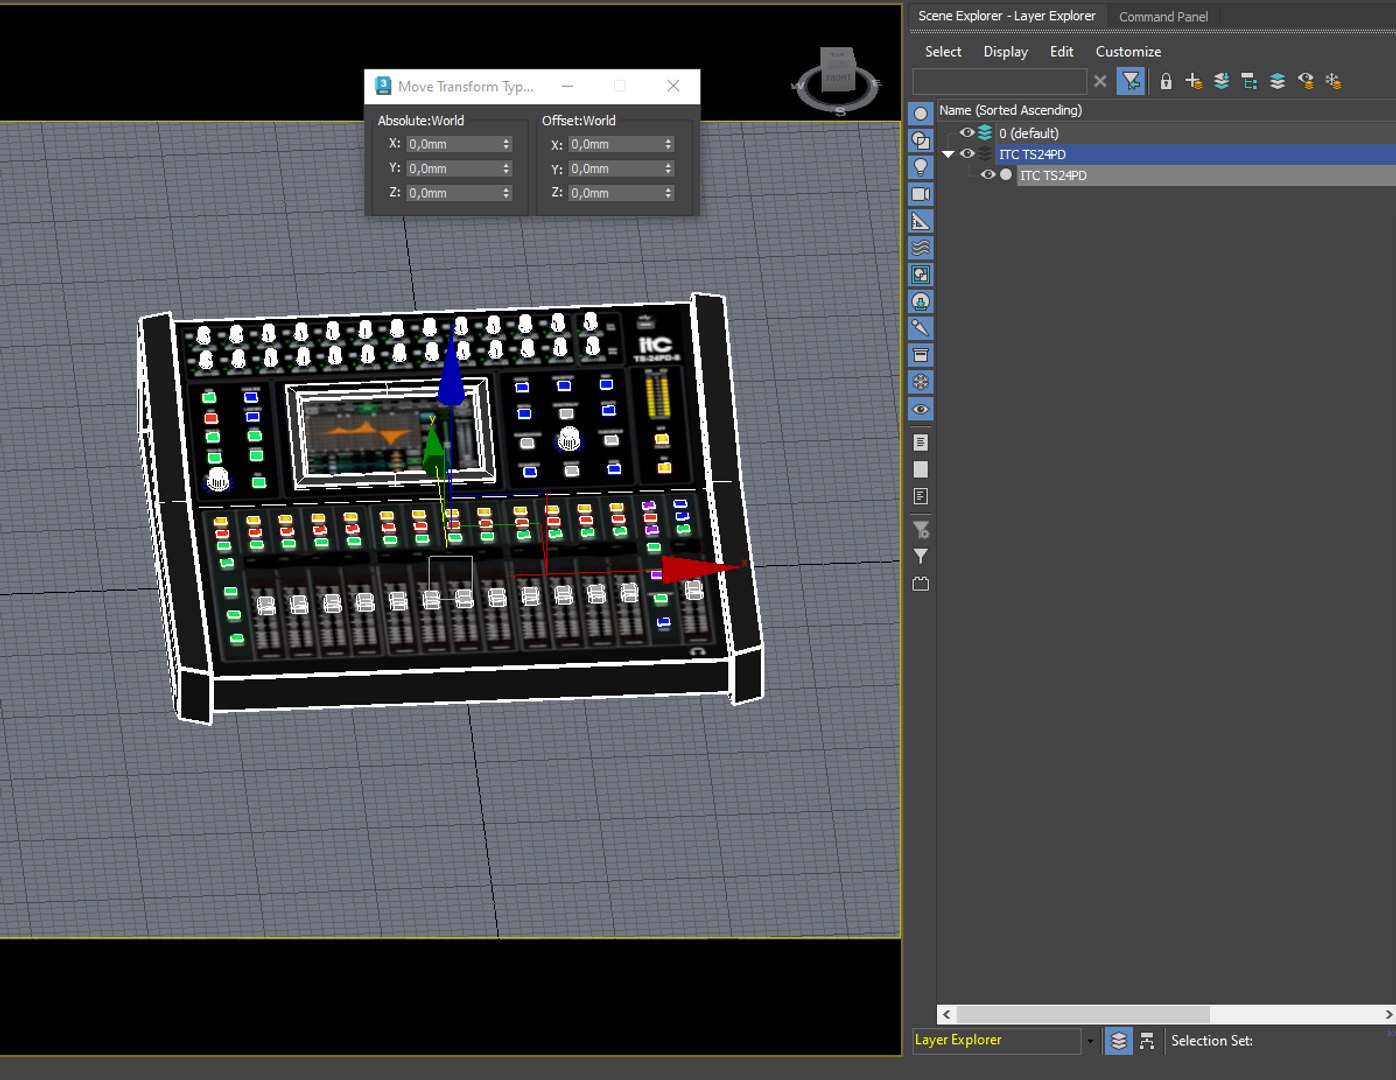
Task: Make 0 (default) the active layer icon
Action: pos(985,132)
